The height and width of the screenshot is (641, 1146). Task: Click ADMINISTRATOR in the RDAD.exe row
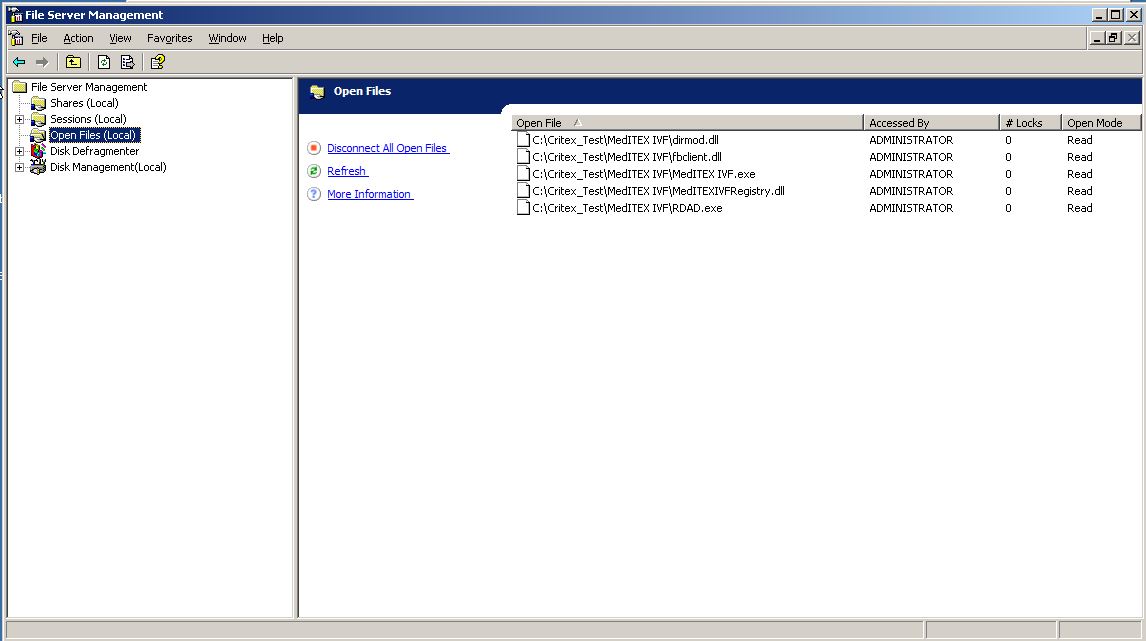(x=911, y=208)
